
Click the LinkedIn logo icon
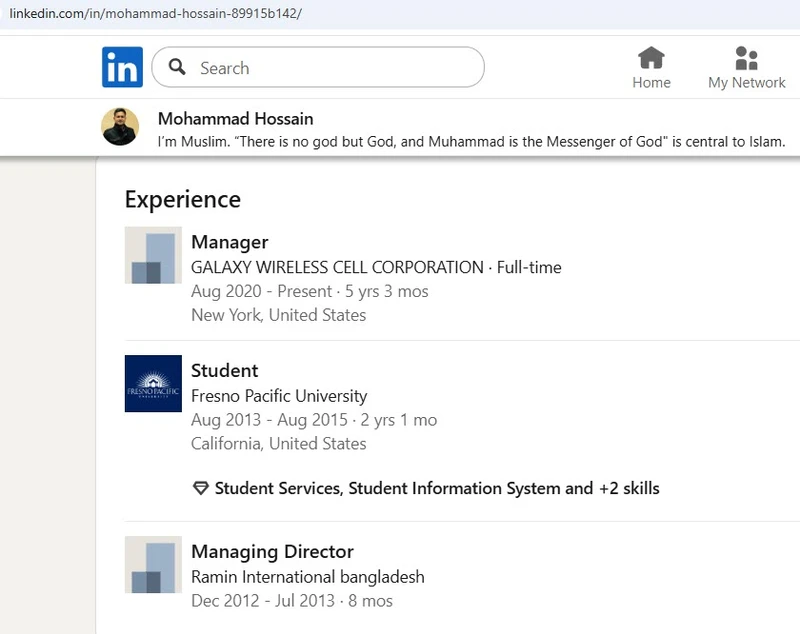point(122,67)
